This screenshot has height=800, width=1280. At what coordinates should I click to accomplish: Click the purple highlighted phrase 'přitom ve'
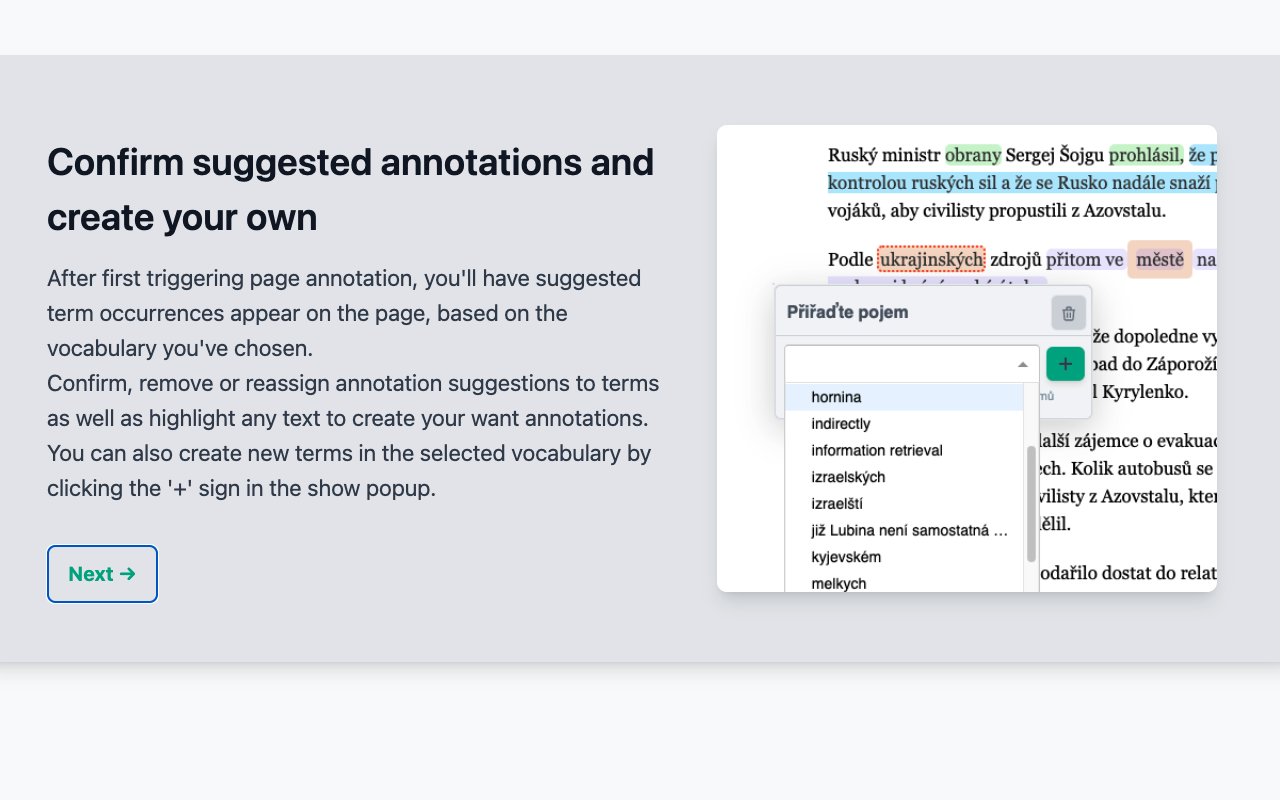pos(1084,259)
